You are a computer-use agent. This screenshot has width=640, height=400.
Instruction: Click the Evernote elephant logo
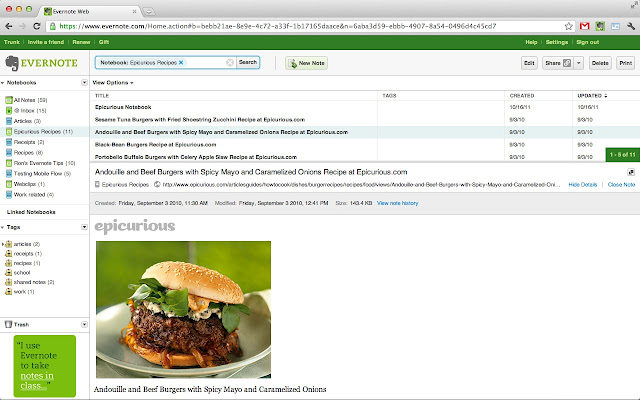(x=12, y=62)
